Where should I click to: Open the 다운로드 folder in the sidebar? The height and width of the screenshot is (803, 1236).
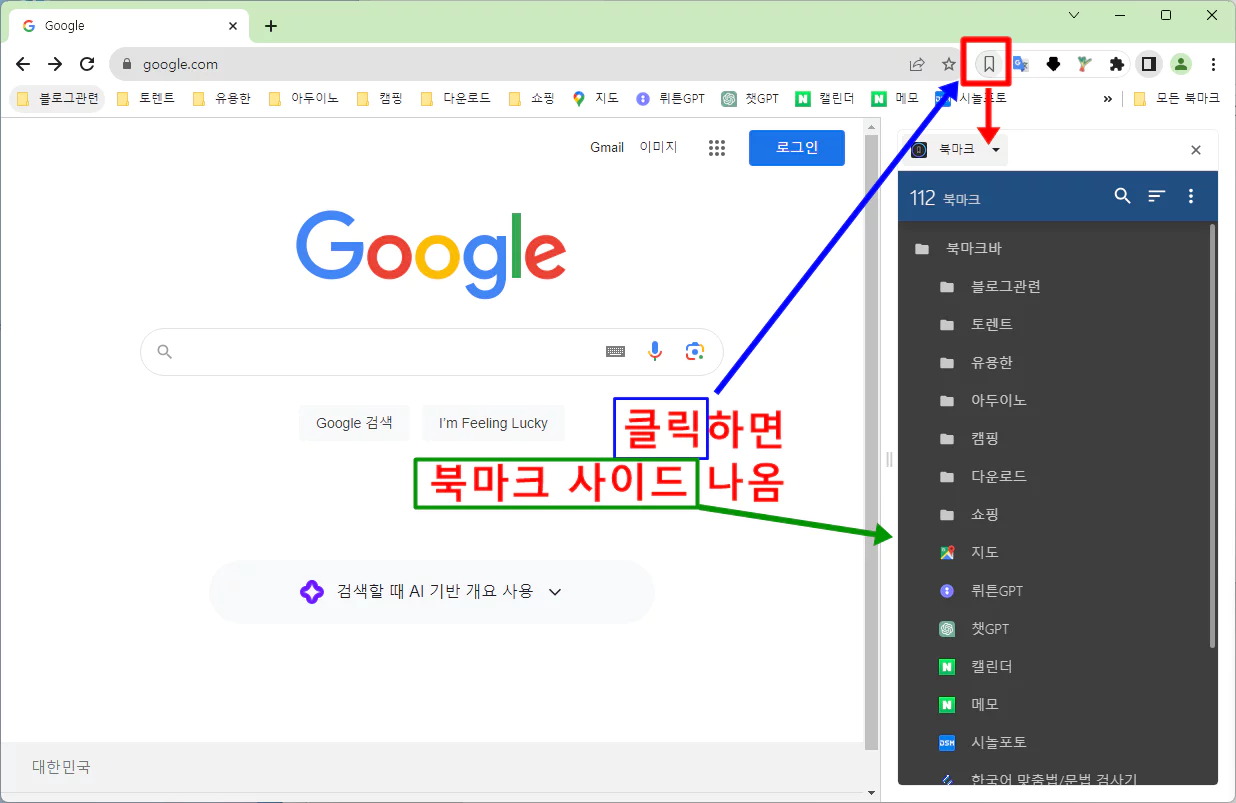(1054, 477)
